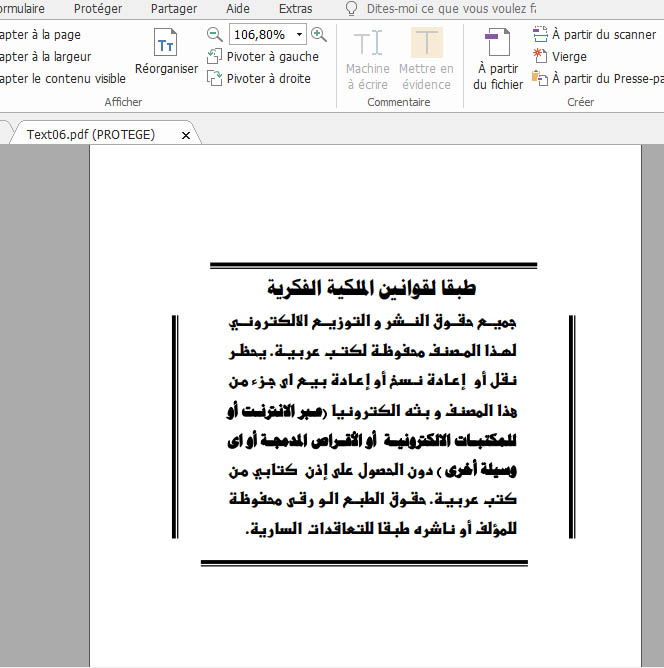Screen dimensions: 664x668
Task: Create PDF from Presse-papiers
Action: click(x=598, y=78)
